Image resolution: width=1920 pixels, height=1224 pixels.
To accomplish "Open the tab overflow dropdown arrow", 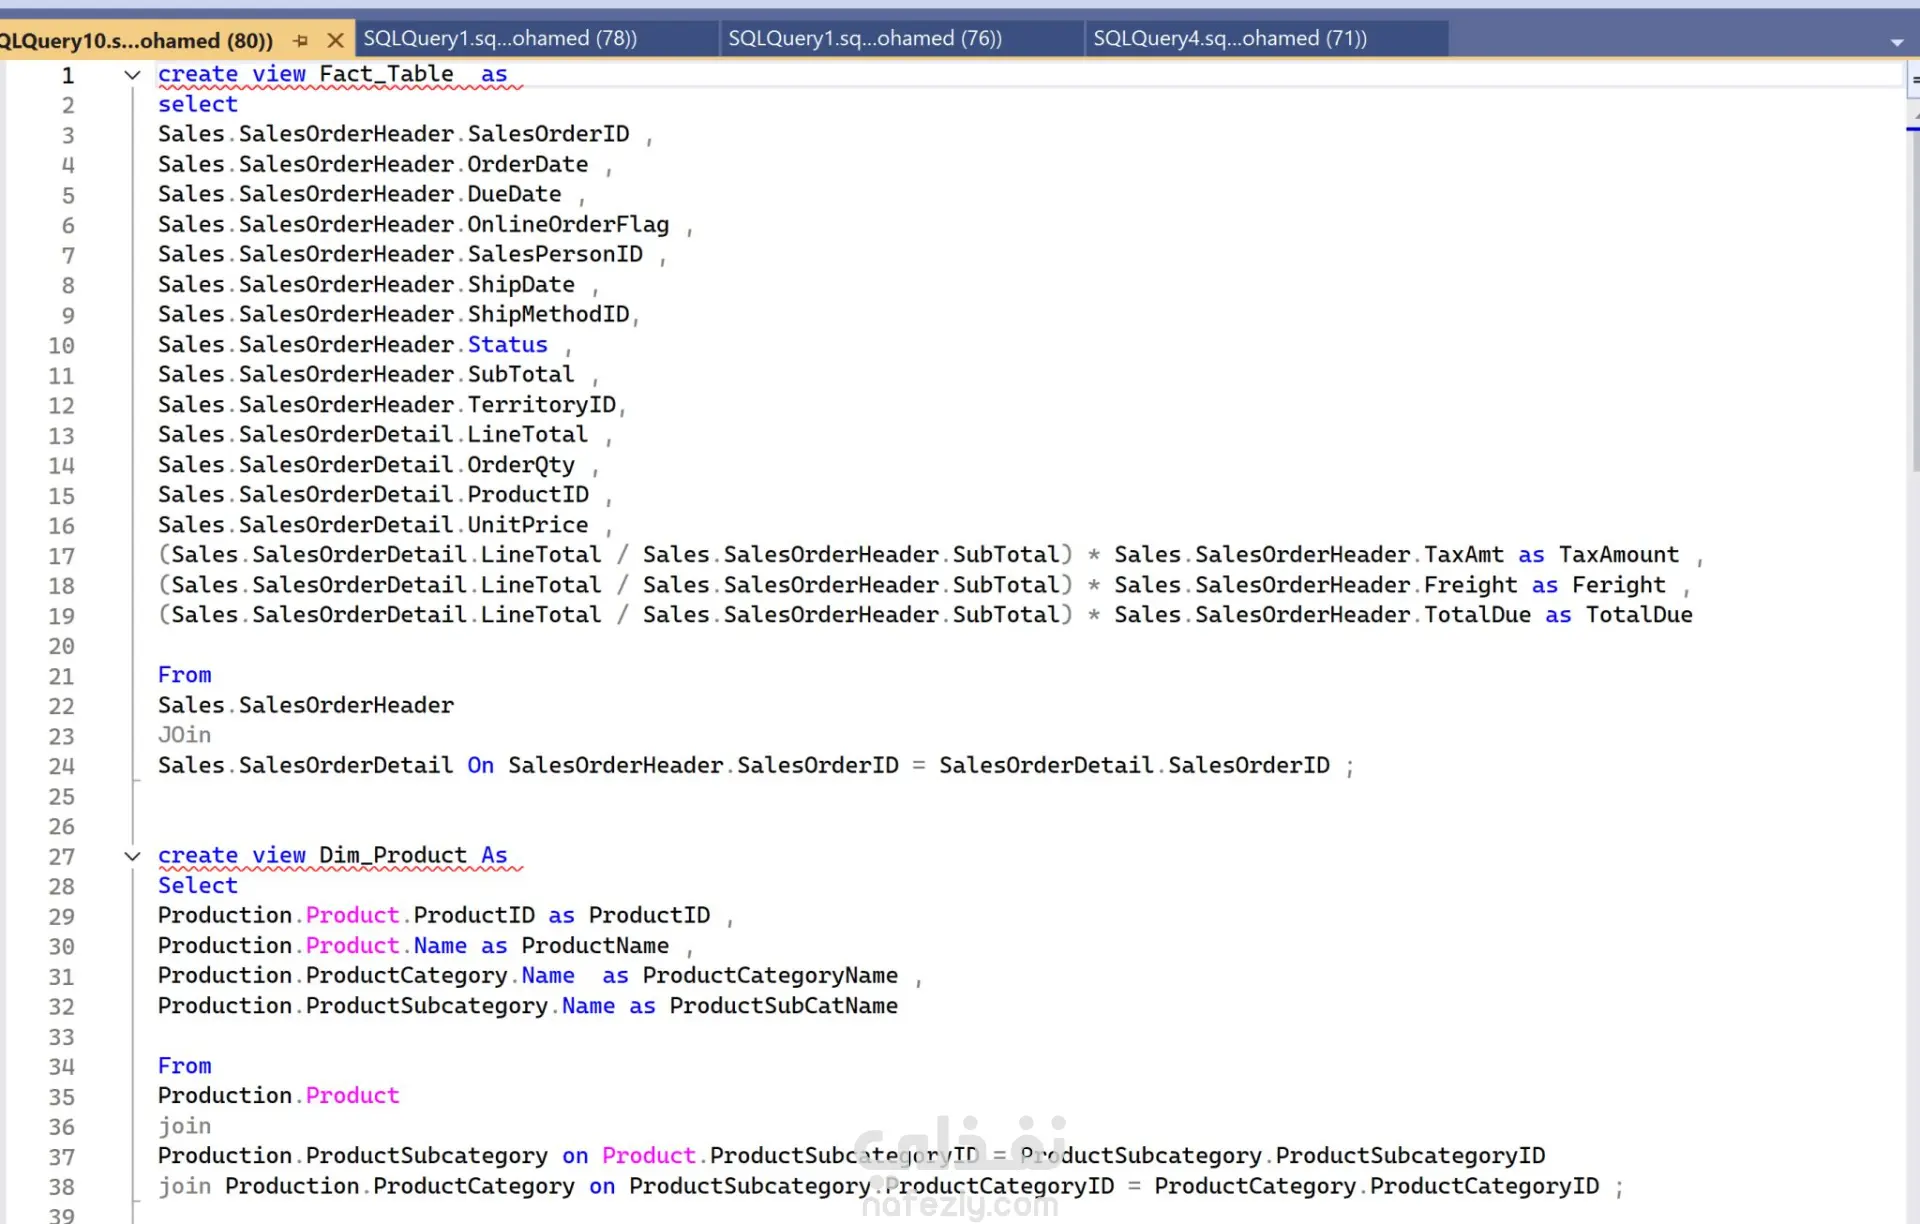I will (1897, 42).
